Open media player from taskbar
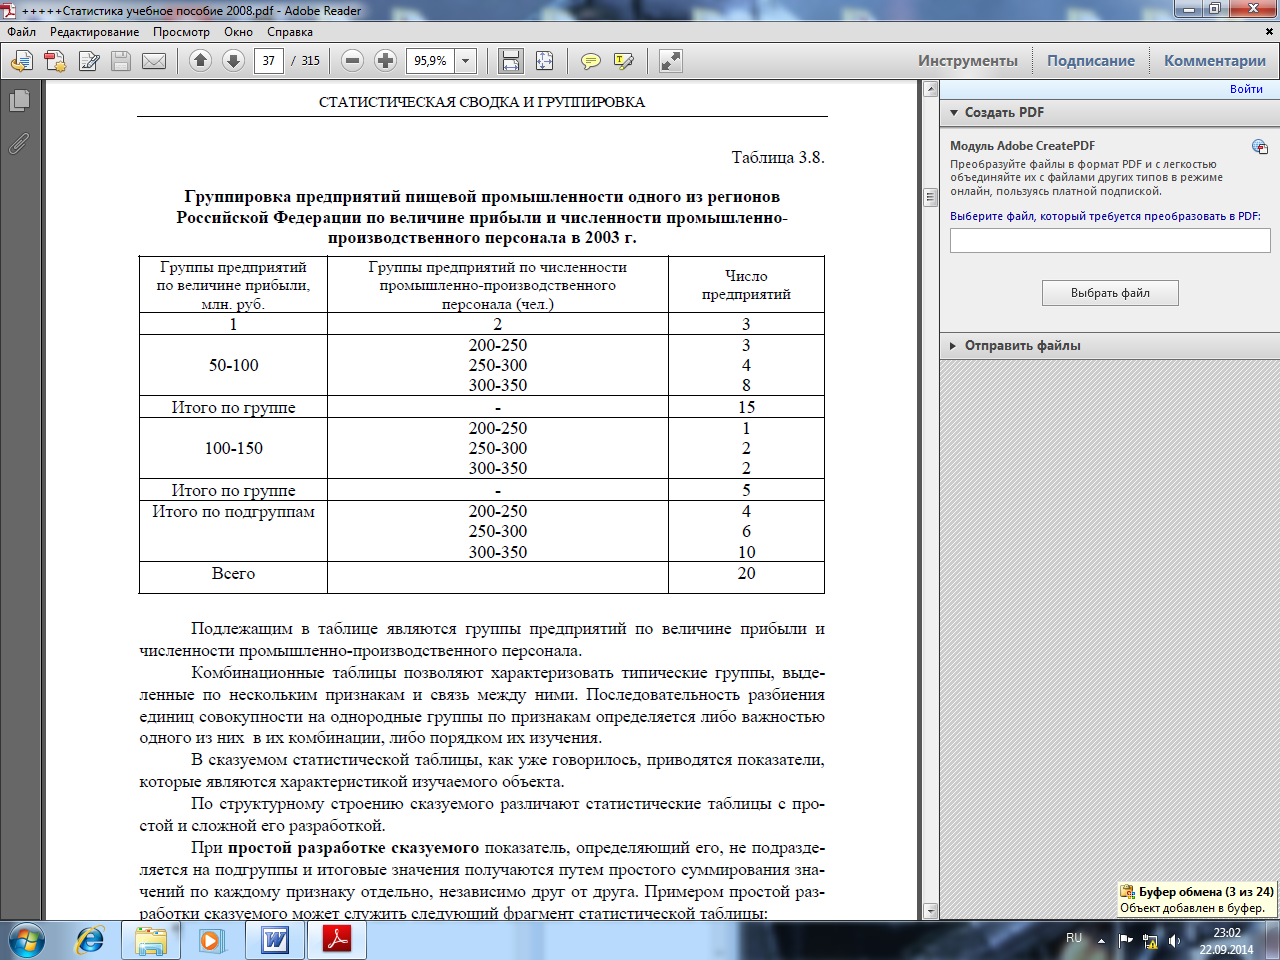The height and width of the screenshot is (960, 1280). pos(211,941)
